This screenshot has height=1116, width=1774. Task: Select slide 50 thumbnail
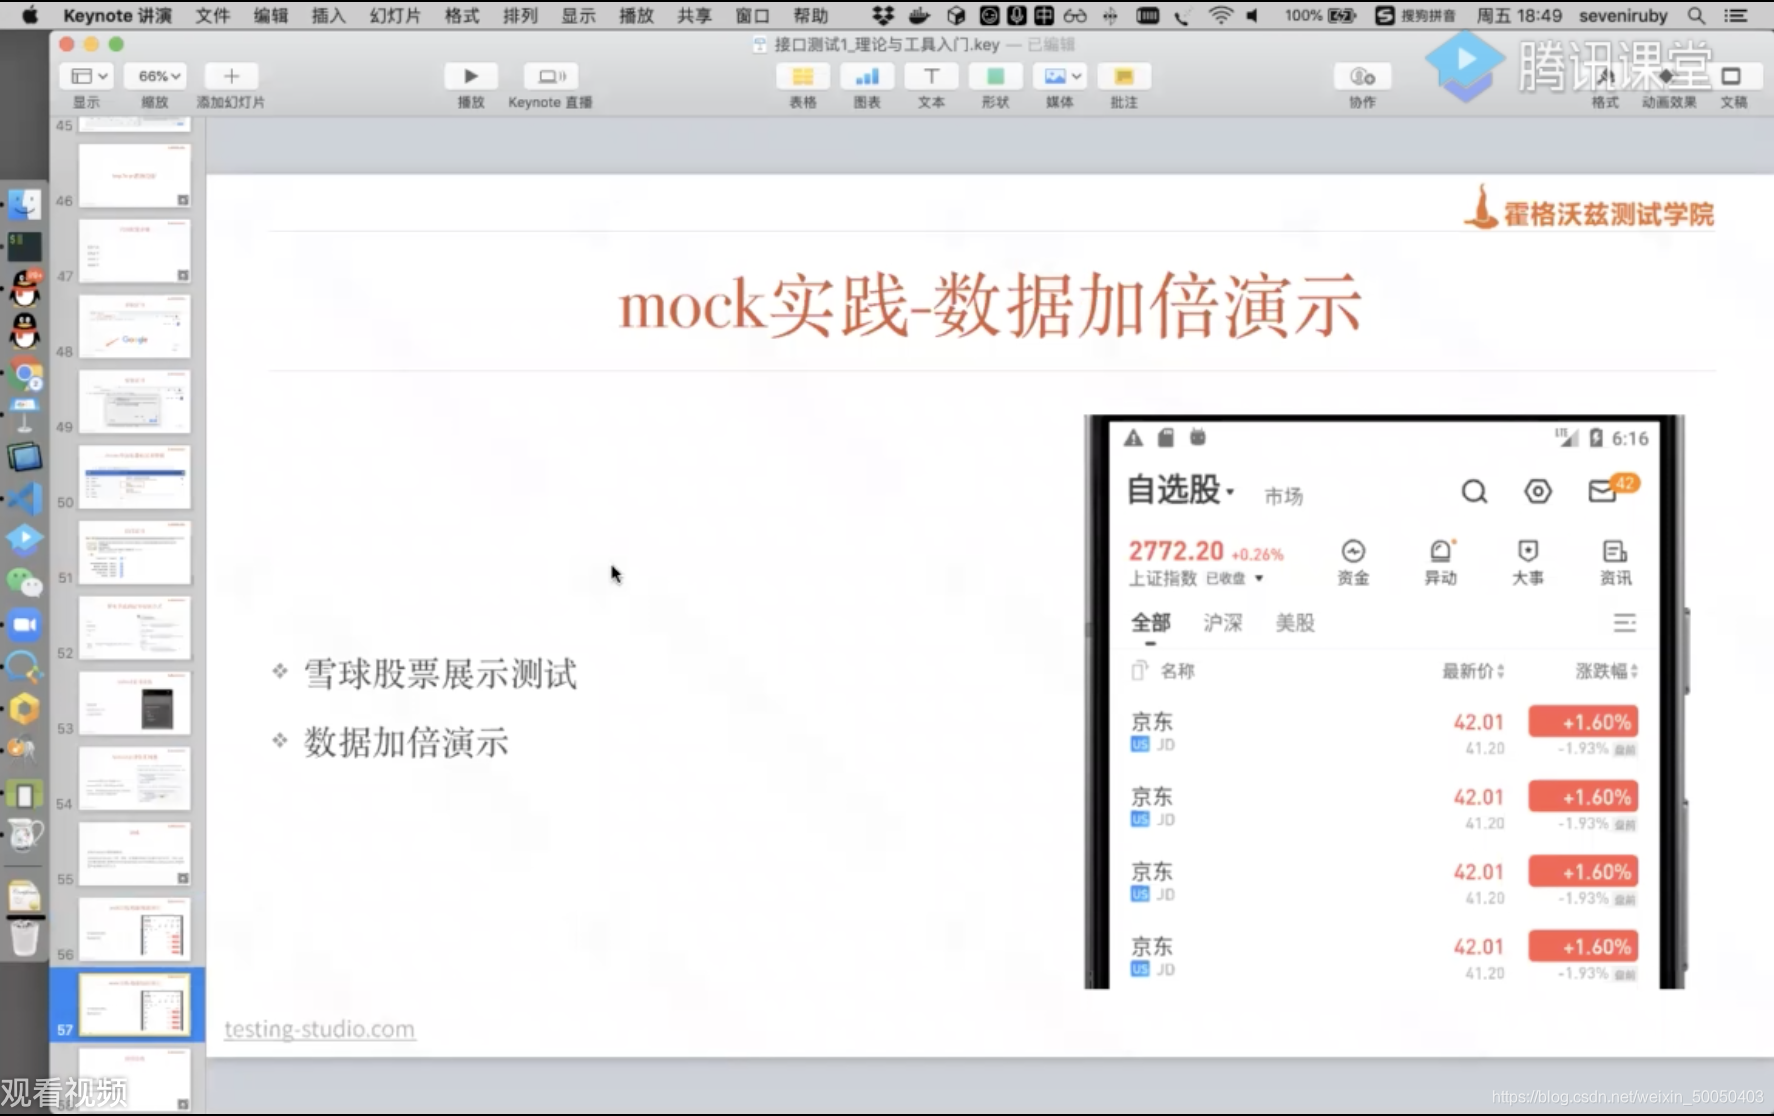coord(134,477)
